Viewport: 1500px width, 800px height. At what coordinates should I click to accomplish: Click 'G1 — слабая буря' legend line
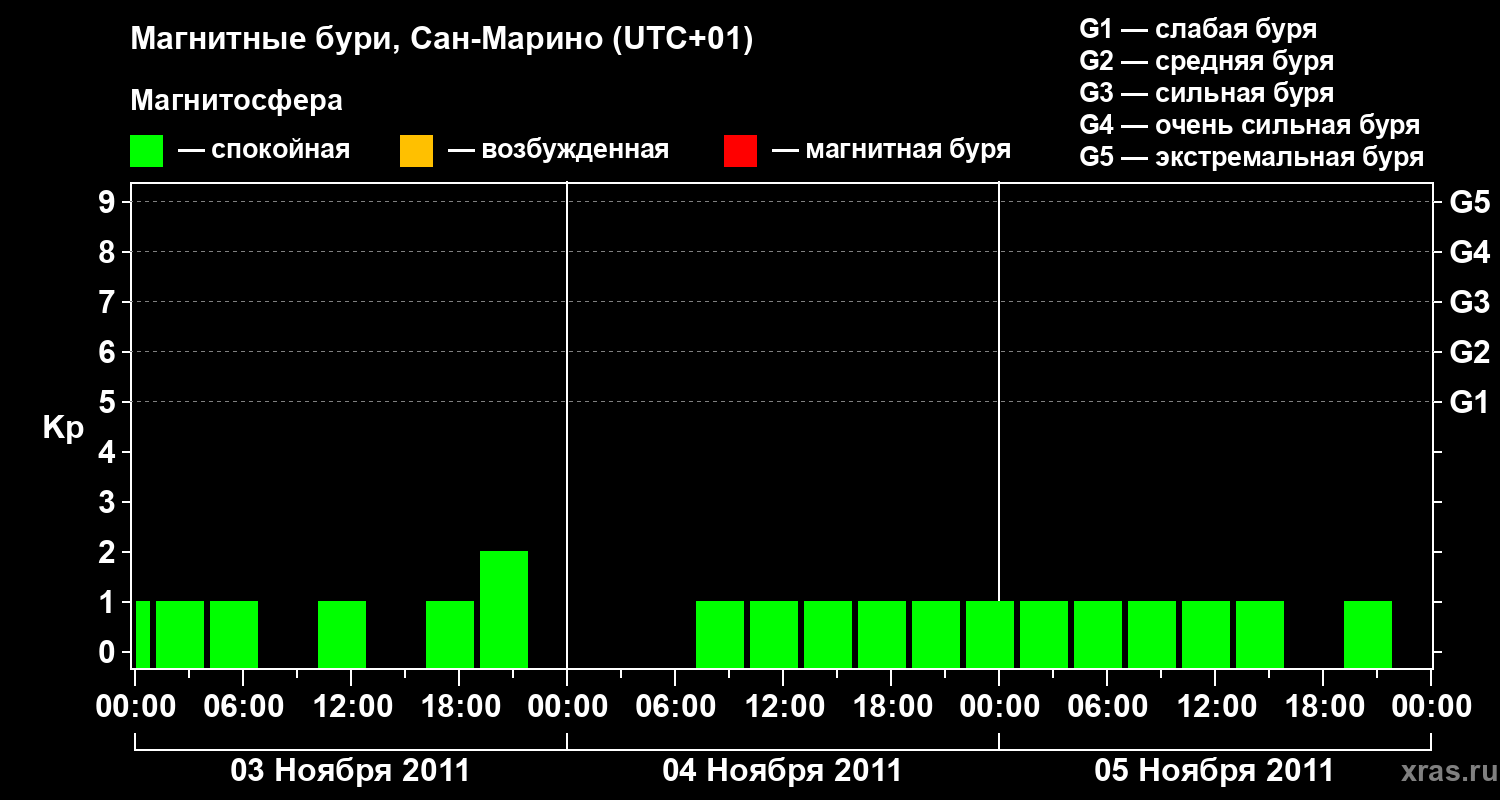[x=1198, y=29]
